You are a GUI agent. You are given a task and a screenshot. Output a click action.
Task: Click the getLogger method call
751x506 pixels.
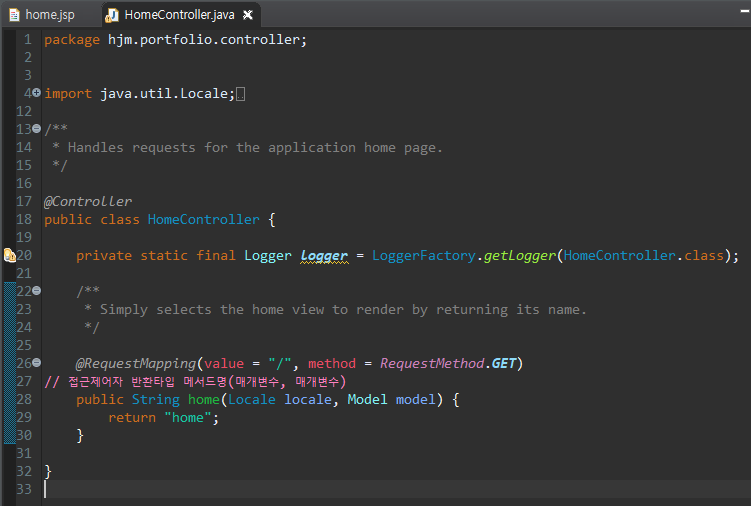(x=520, y=256)
